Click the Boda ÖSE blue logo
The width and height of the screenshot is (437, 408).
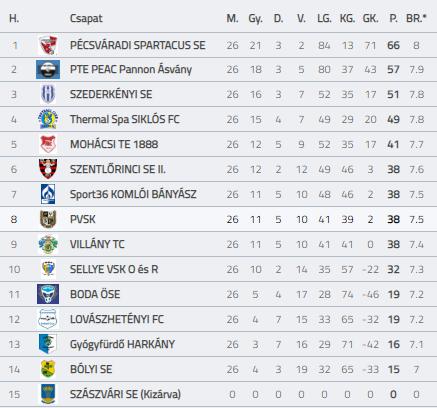[48, 294]
